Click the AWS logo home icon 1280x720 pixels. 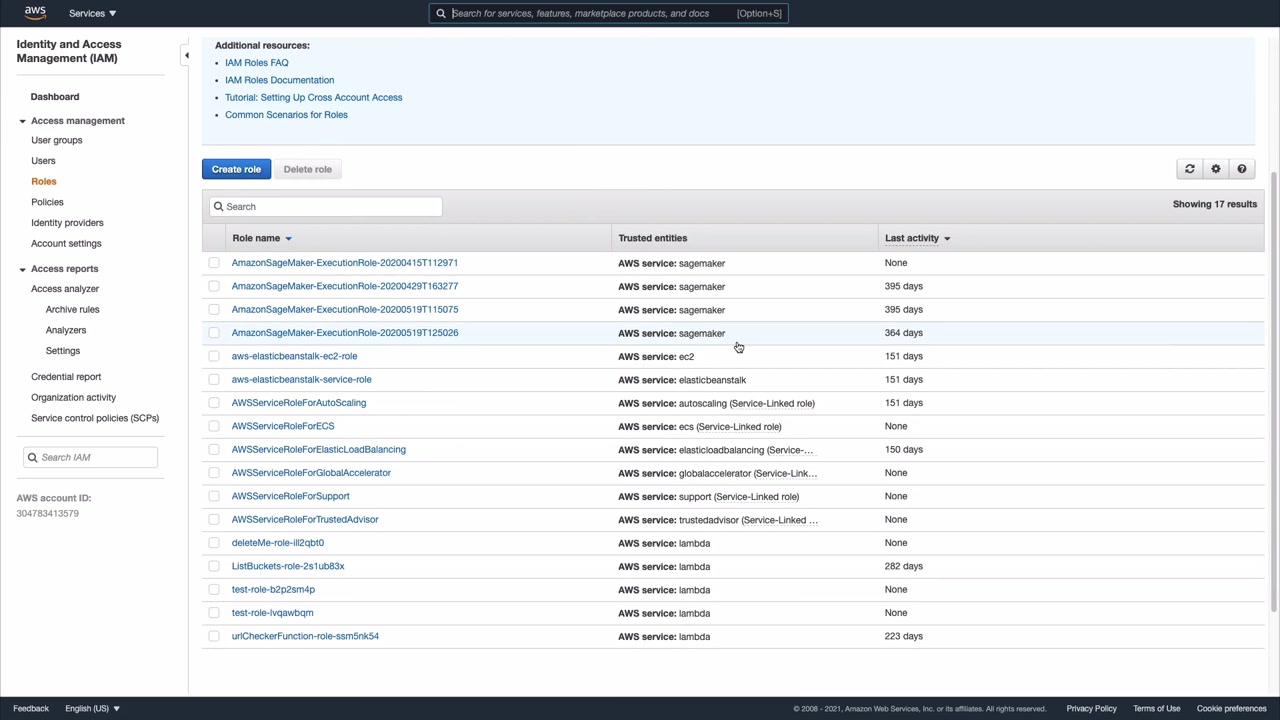(35, 13)
